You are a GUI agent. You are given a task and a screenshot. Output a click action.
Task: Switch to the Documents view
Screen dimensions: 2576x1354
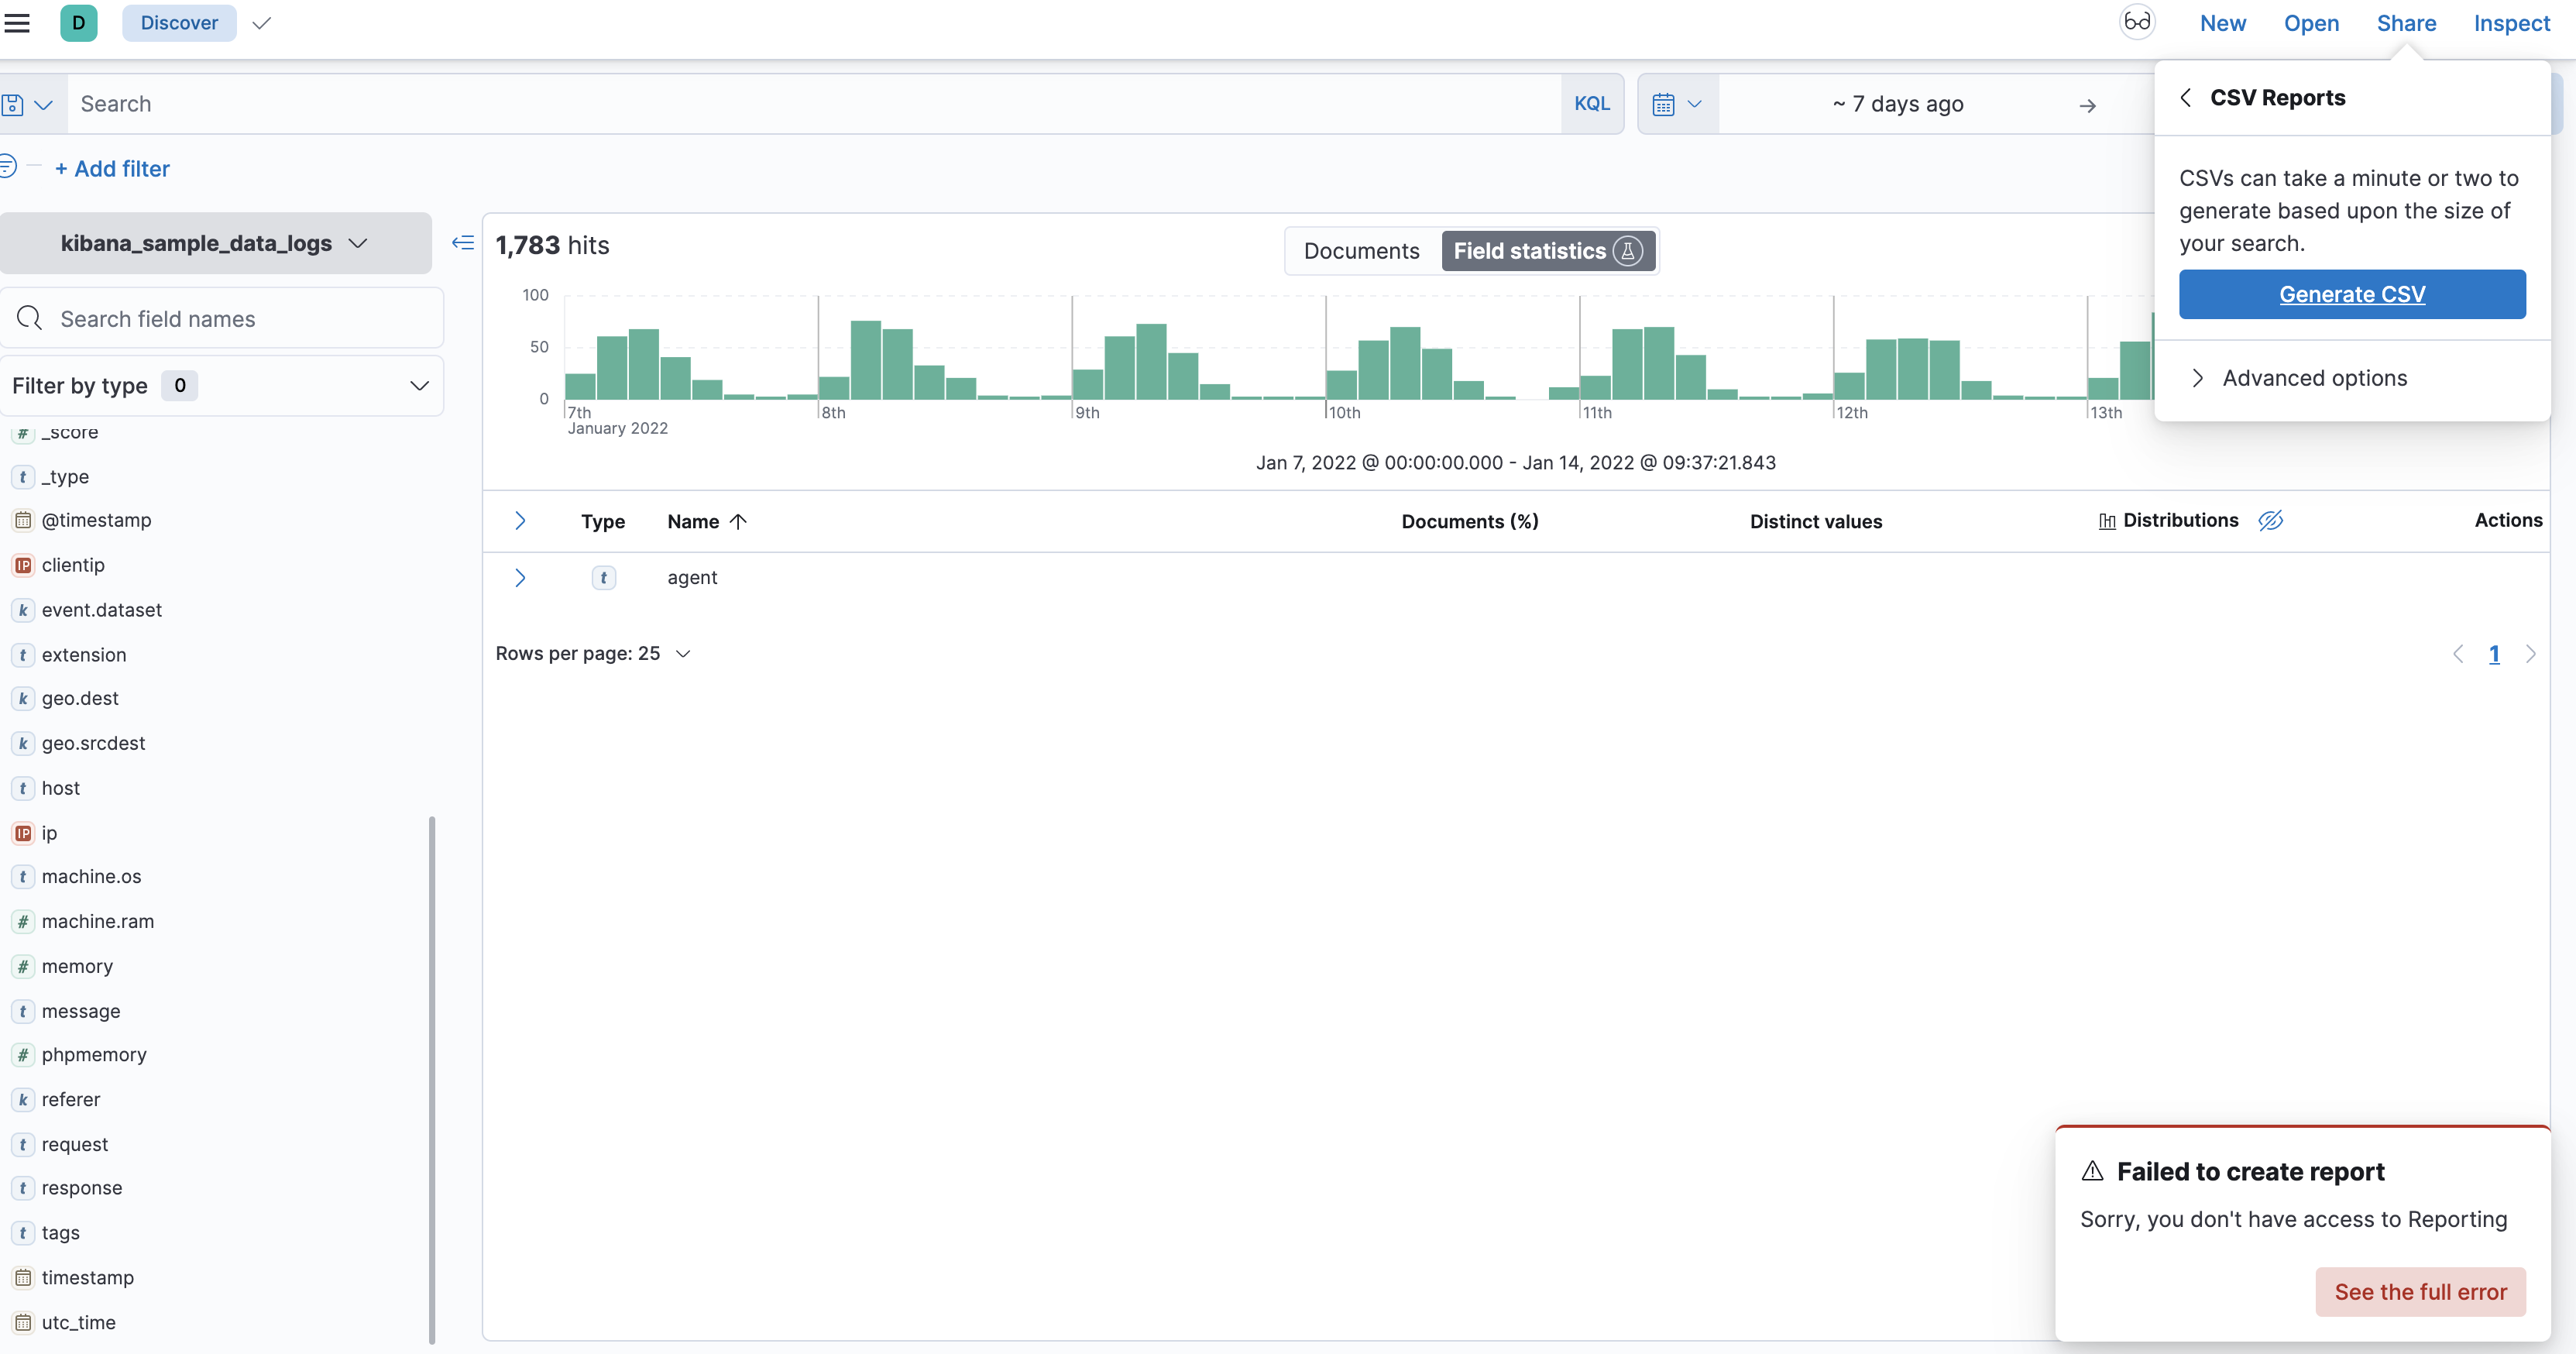point(1361,250)
